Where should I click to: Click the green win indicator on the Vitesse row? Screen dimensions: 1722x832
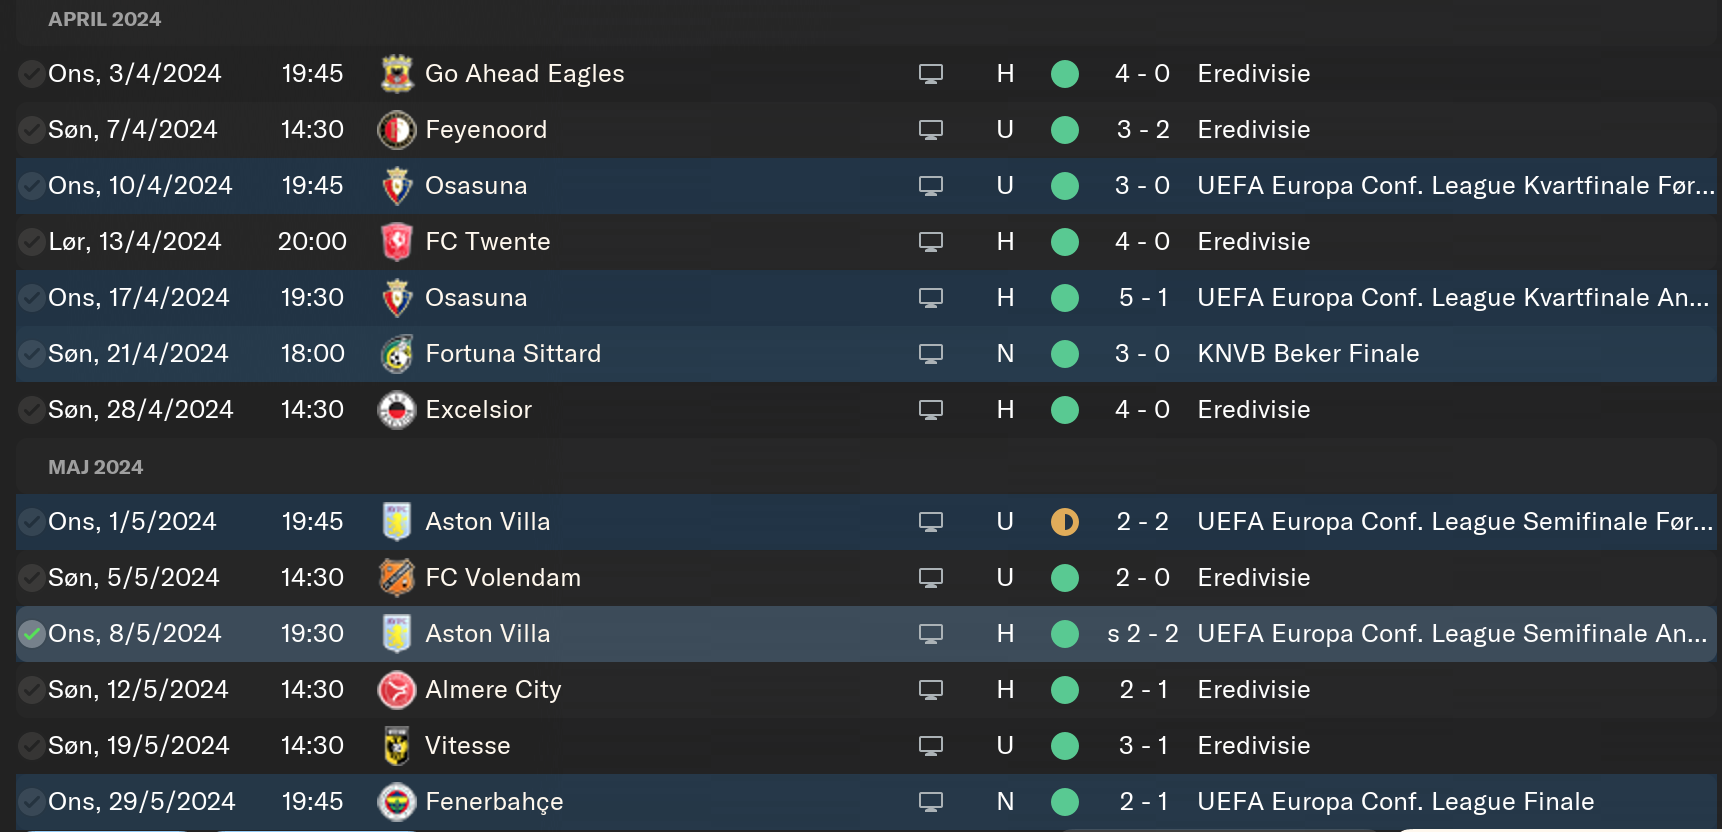(1065, 746)
